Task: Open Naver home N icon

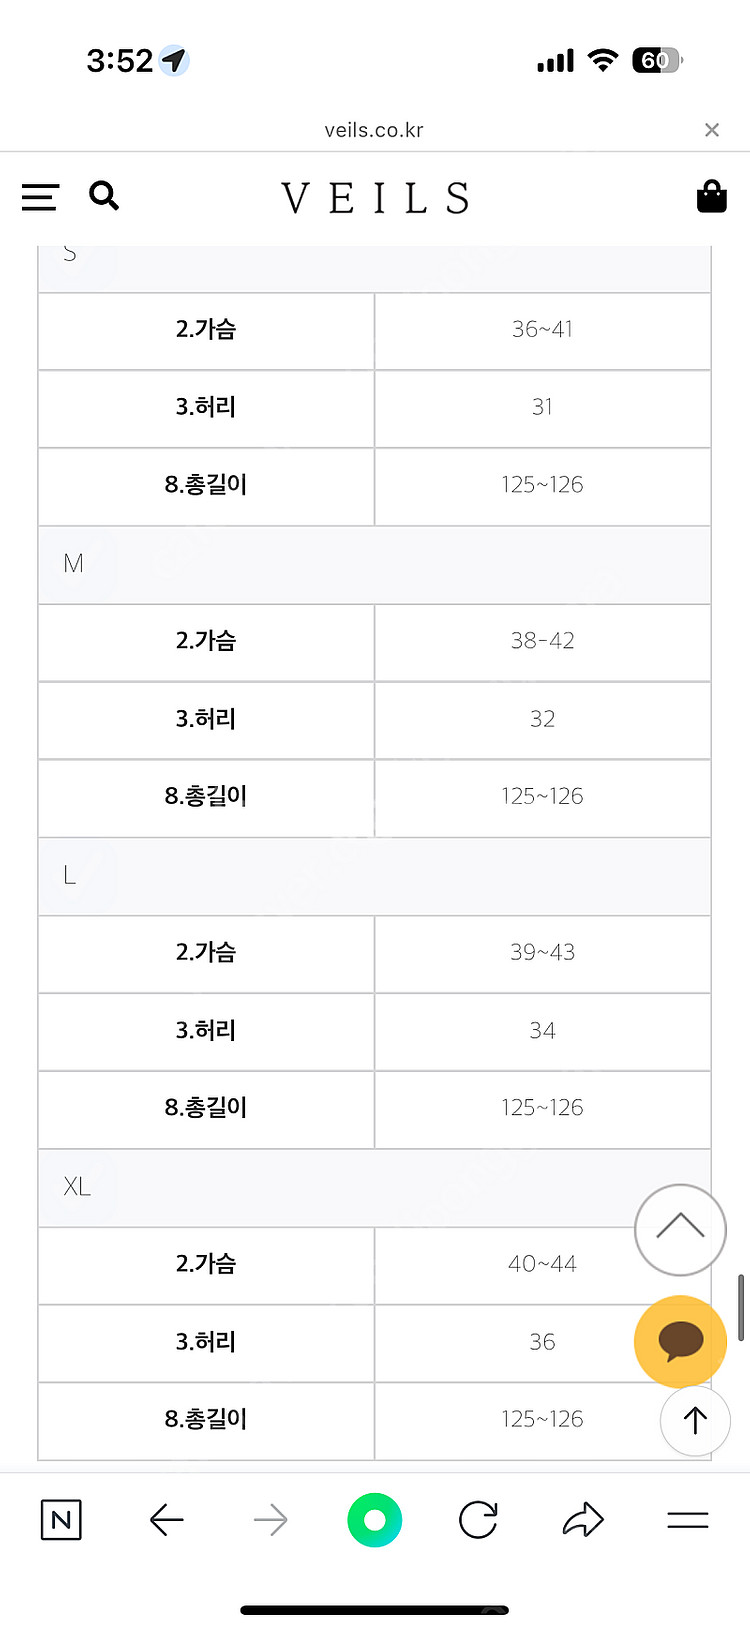Action: point(61,1520)
